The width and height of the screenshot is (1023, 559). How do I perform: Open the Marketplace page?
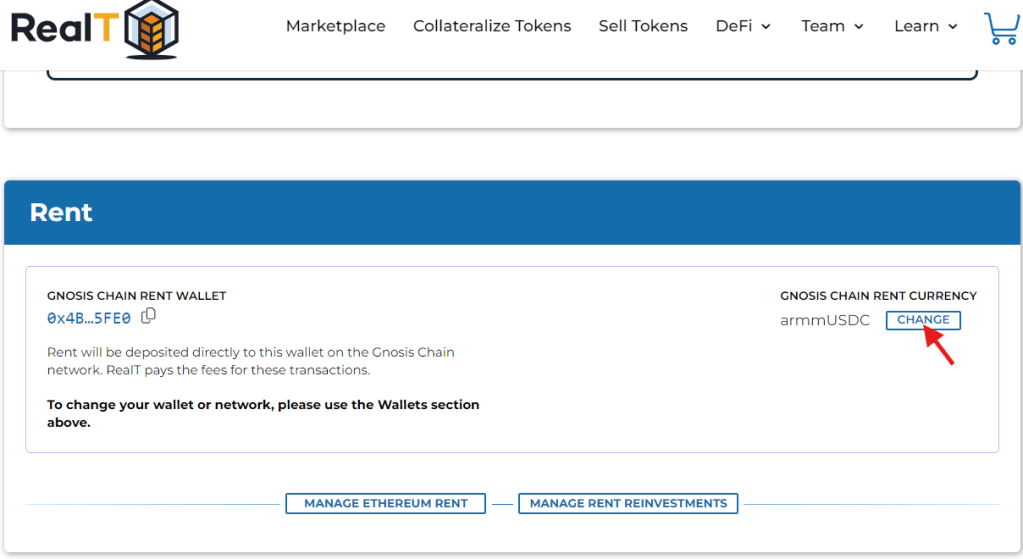point(335,26)
